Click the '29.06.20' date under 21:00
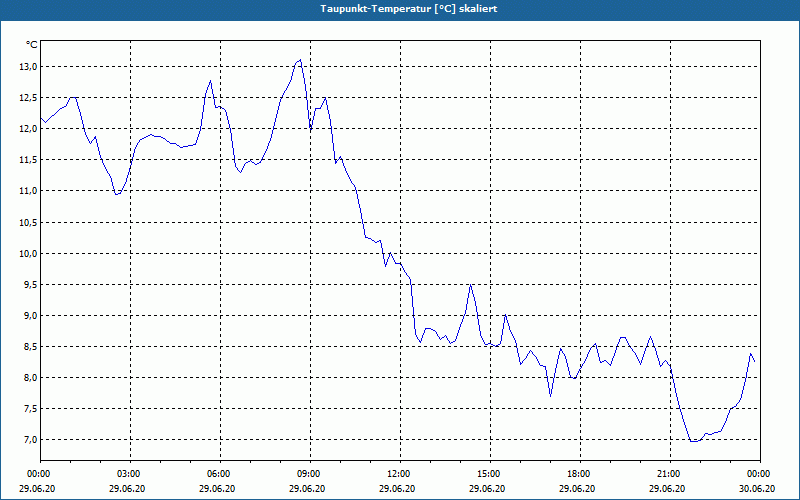Screen dimensions: 800x500 click(x=667, y=488)
